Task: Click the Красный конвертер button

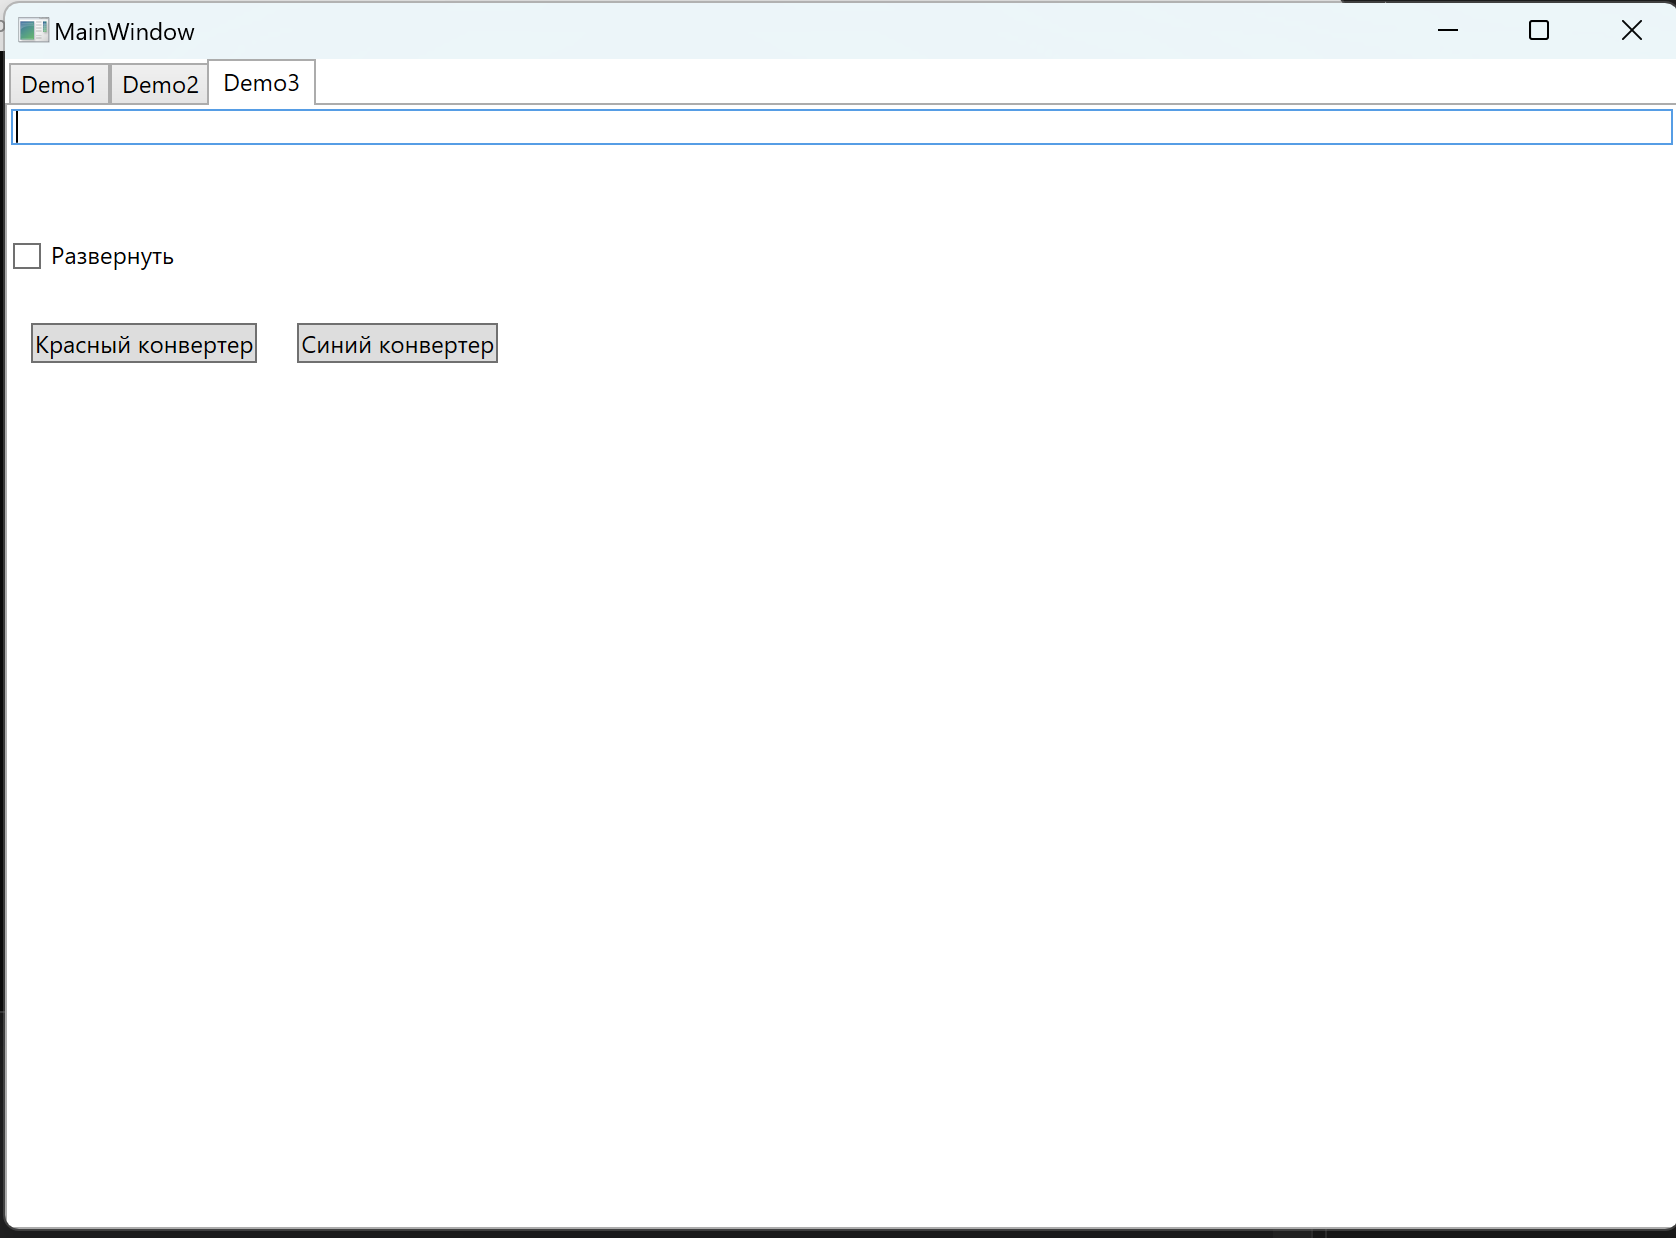Action: coord(144,344)
